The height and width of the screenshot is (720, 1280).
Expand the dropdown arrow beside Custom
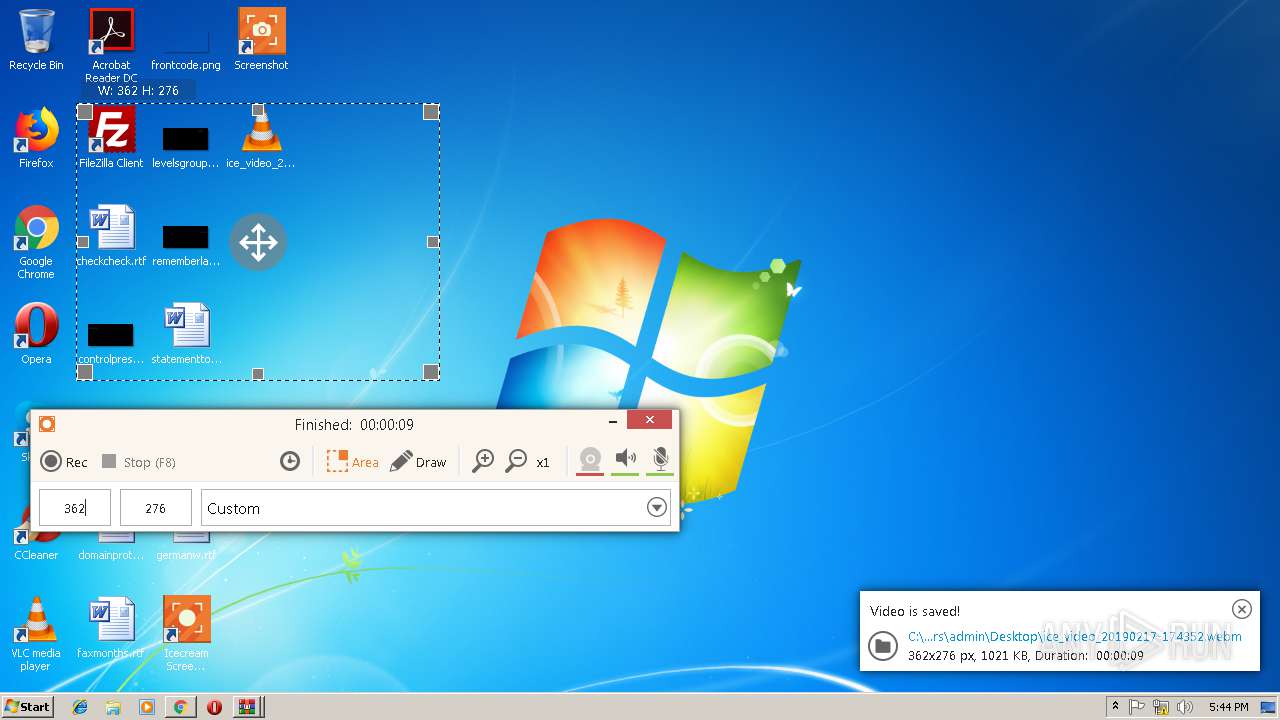pyautogui.click(x=656, y=508)
